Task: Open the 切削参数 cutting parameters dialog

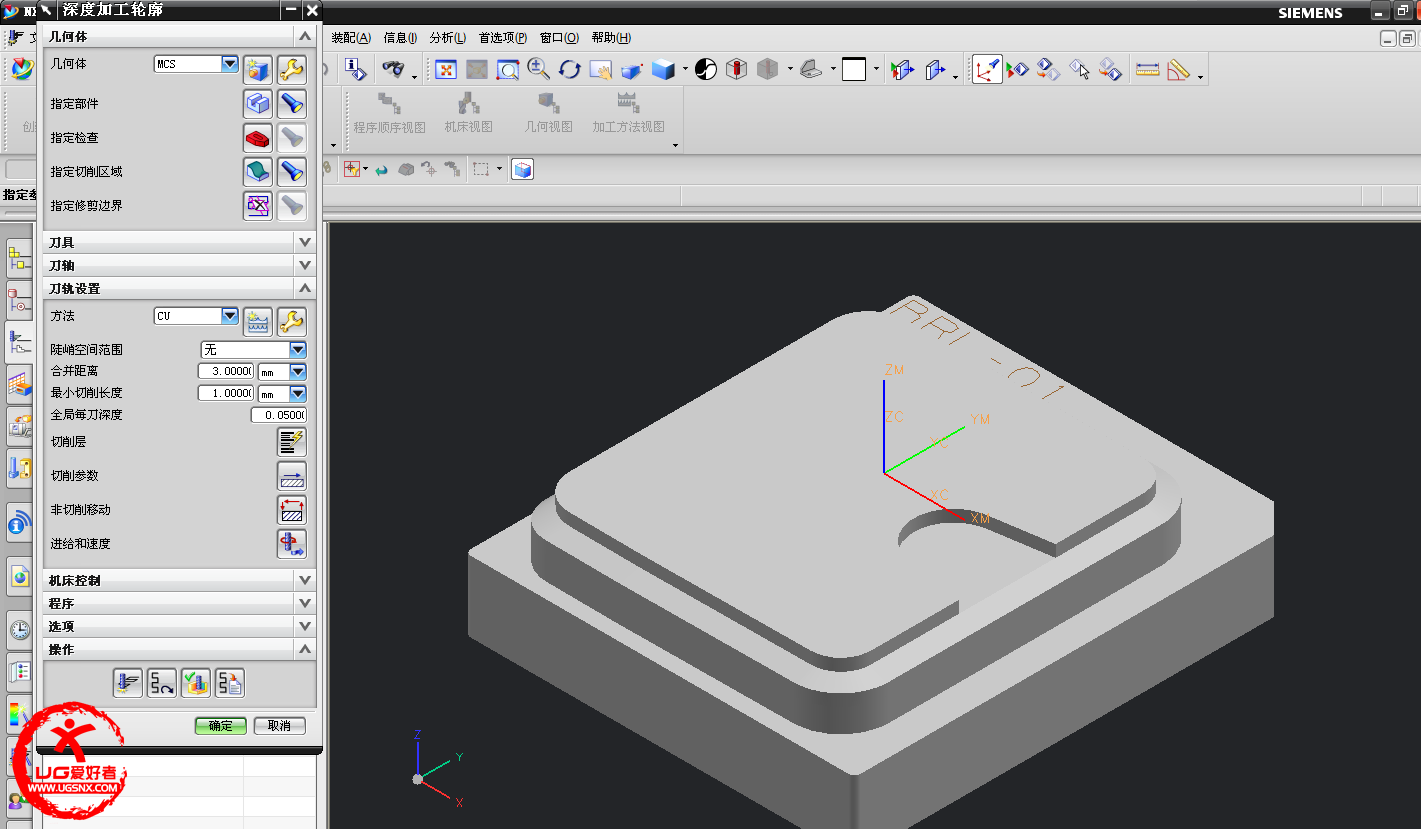Action: point(291,475)
